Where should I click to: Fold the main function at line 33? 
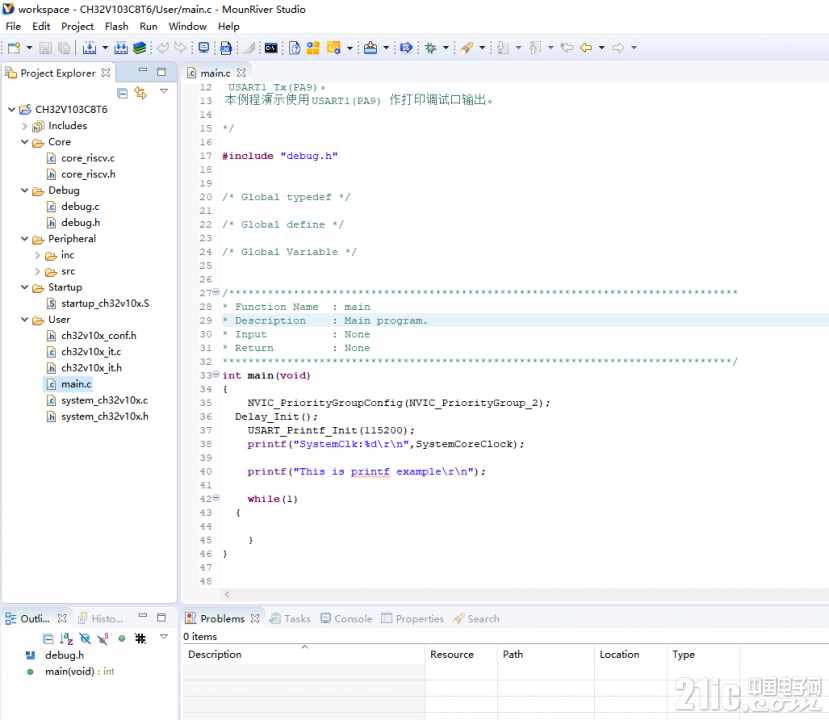point(216,374)
